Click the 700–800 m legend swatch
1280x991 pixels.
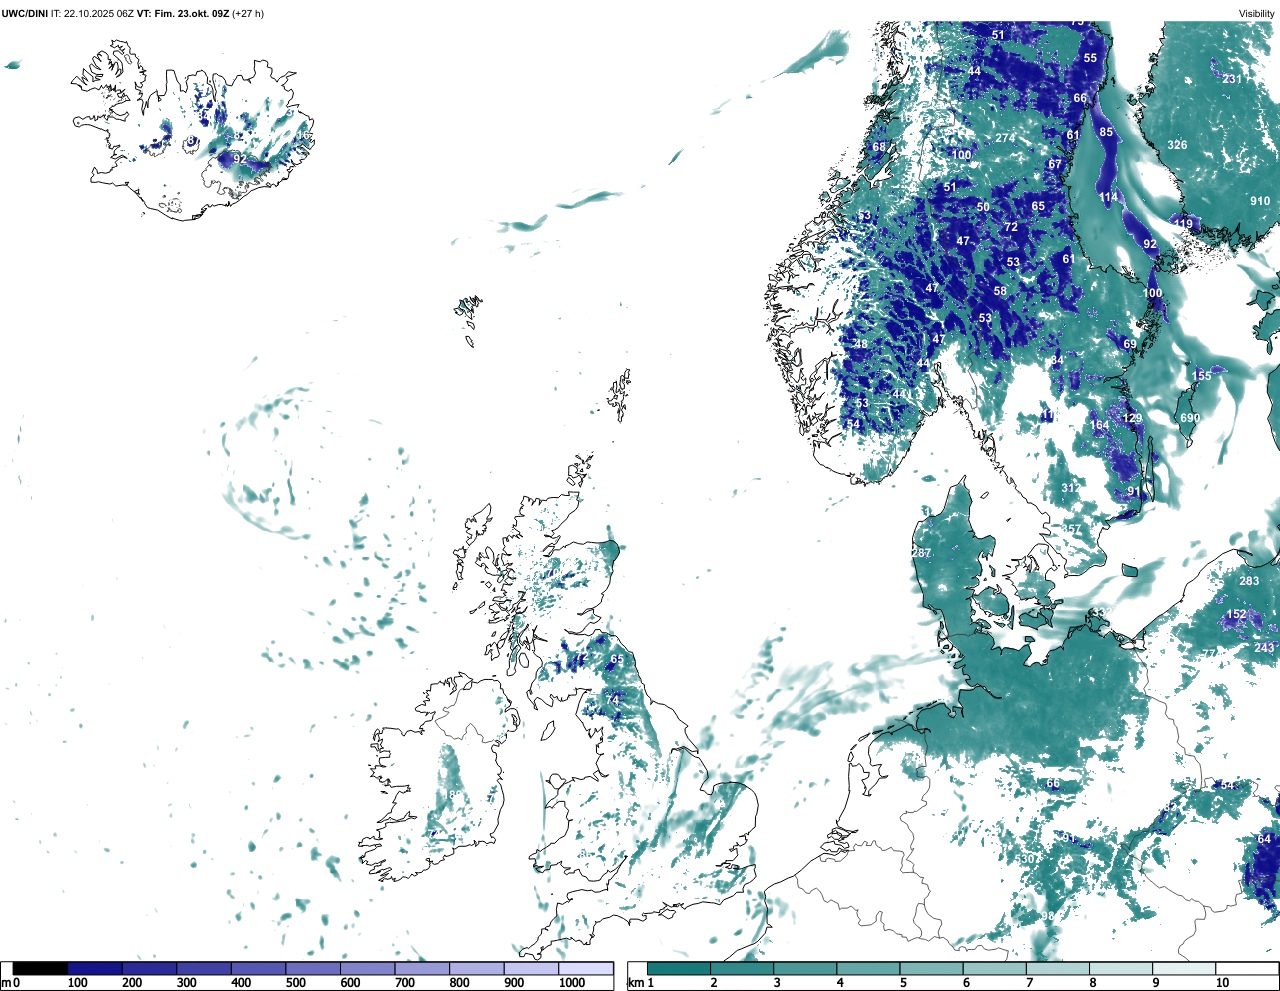pyautogui.click(x=422, y=969)
